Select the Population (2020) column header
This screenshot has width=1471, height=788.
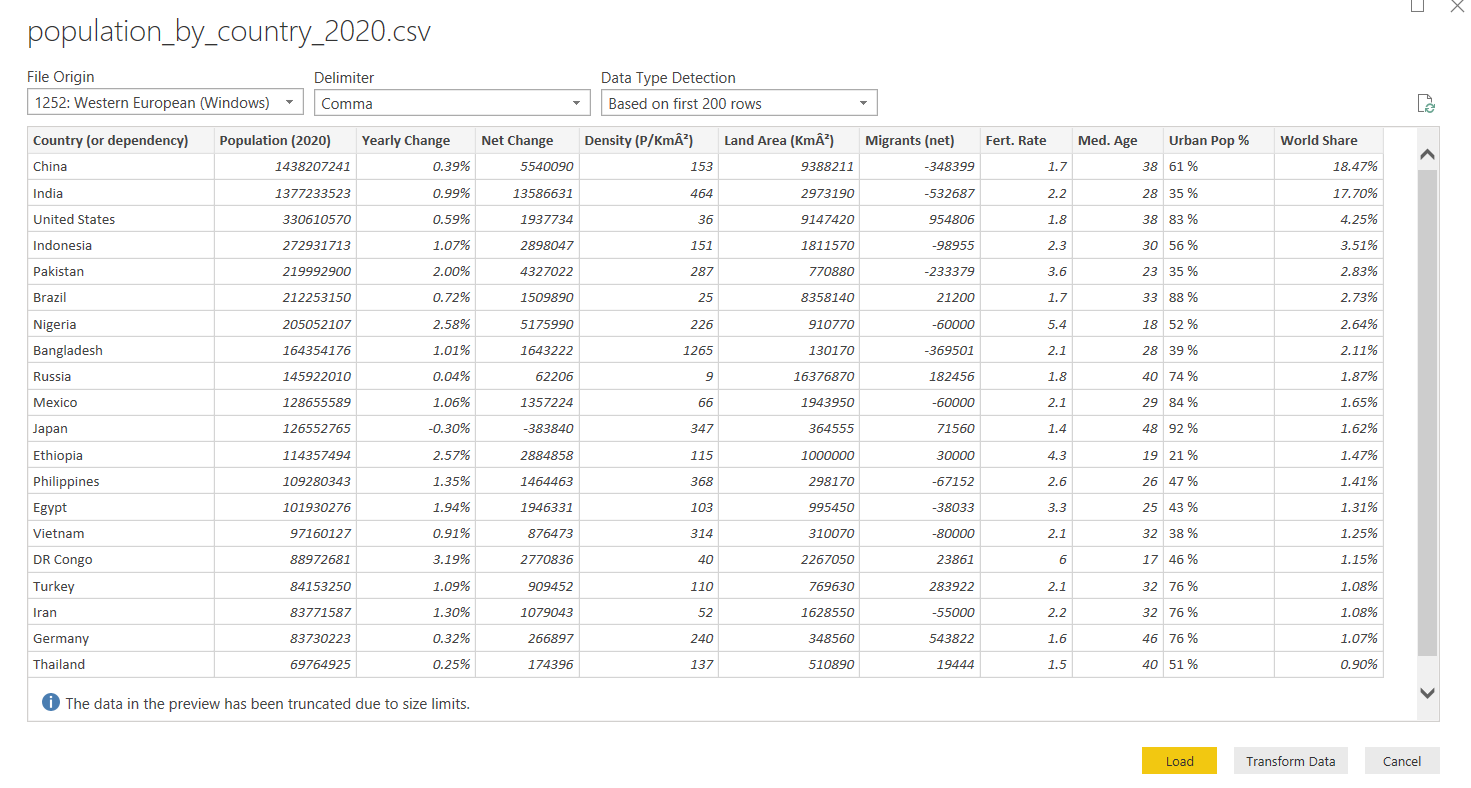pos(275,141)
